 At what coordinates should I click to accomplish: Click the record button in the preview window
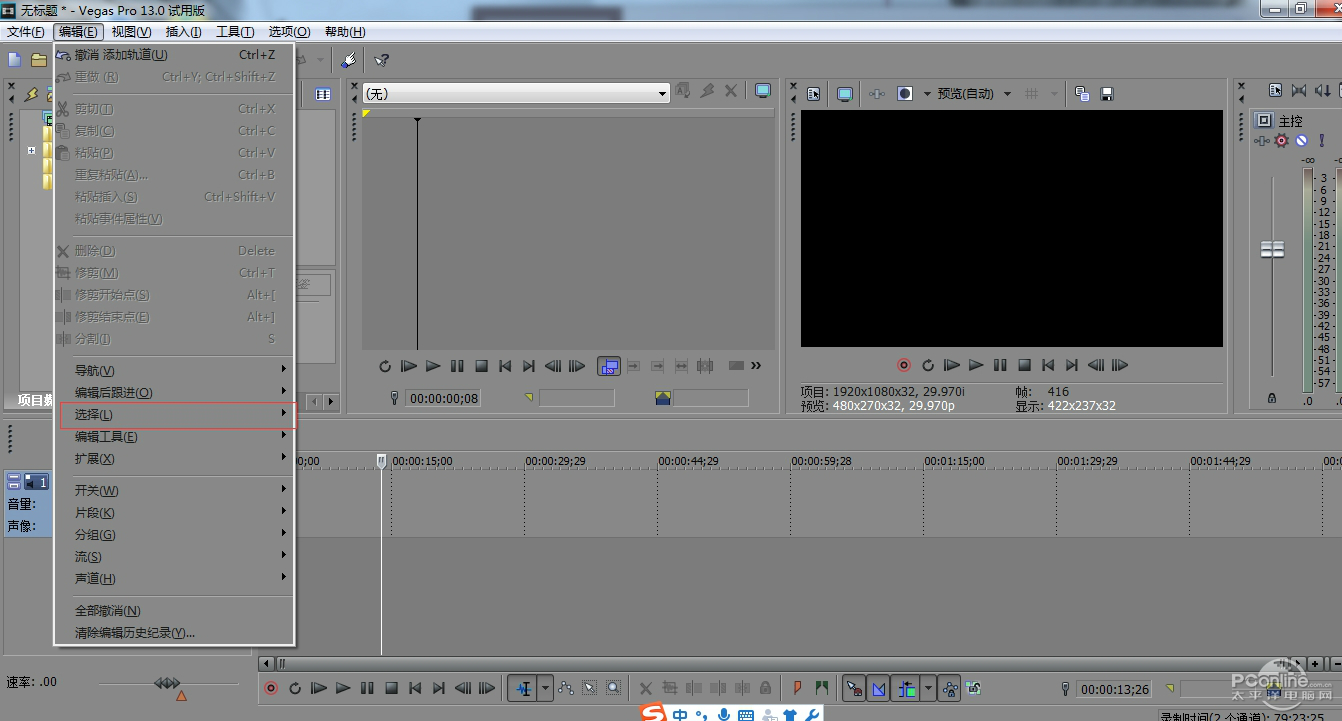pyautogui.click(x=904, y=366)
